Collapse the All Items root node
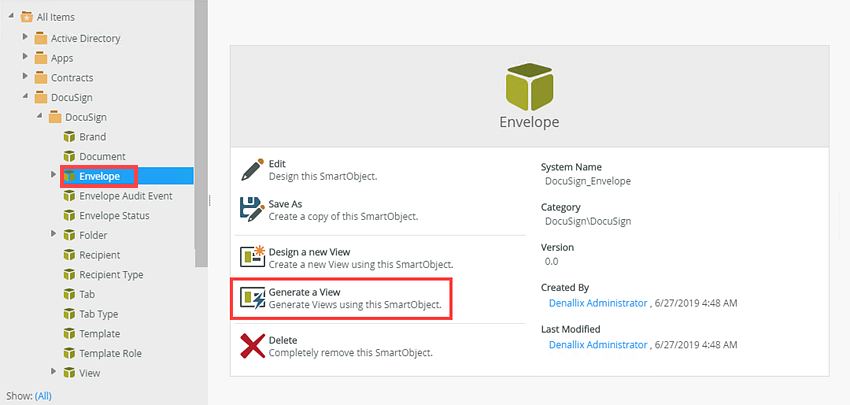Screen dimensions: 850x405 coord(11,17)
